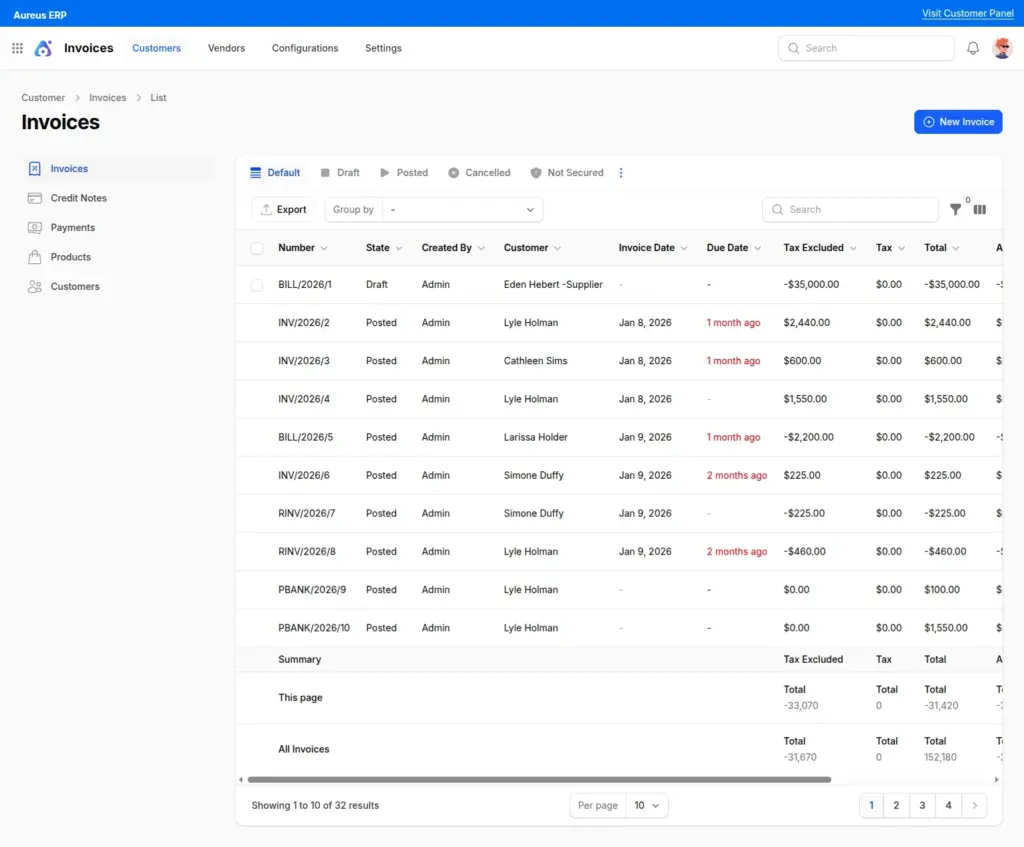Go to Payments in the sidebar

pyautogui.click(x=72, y=228)
